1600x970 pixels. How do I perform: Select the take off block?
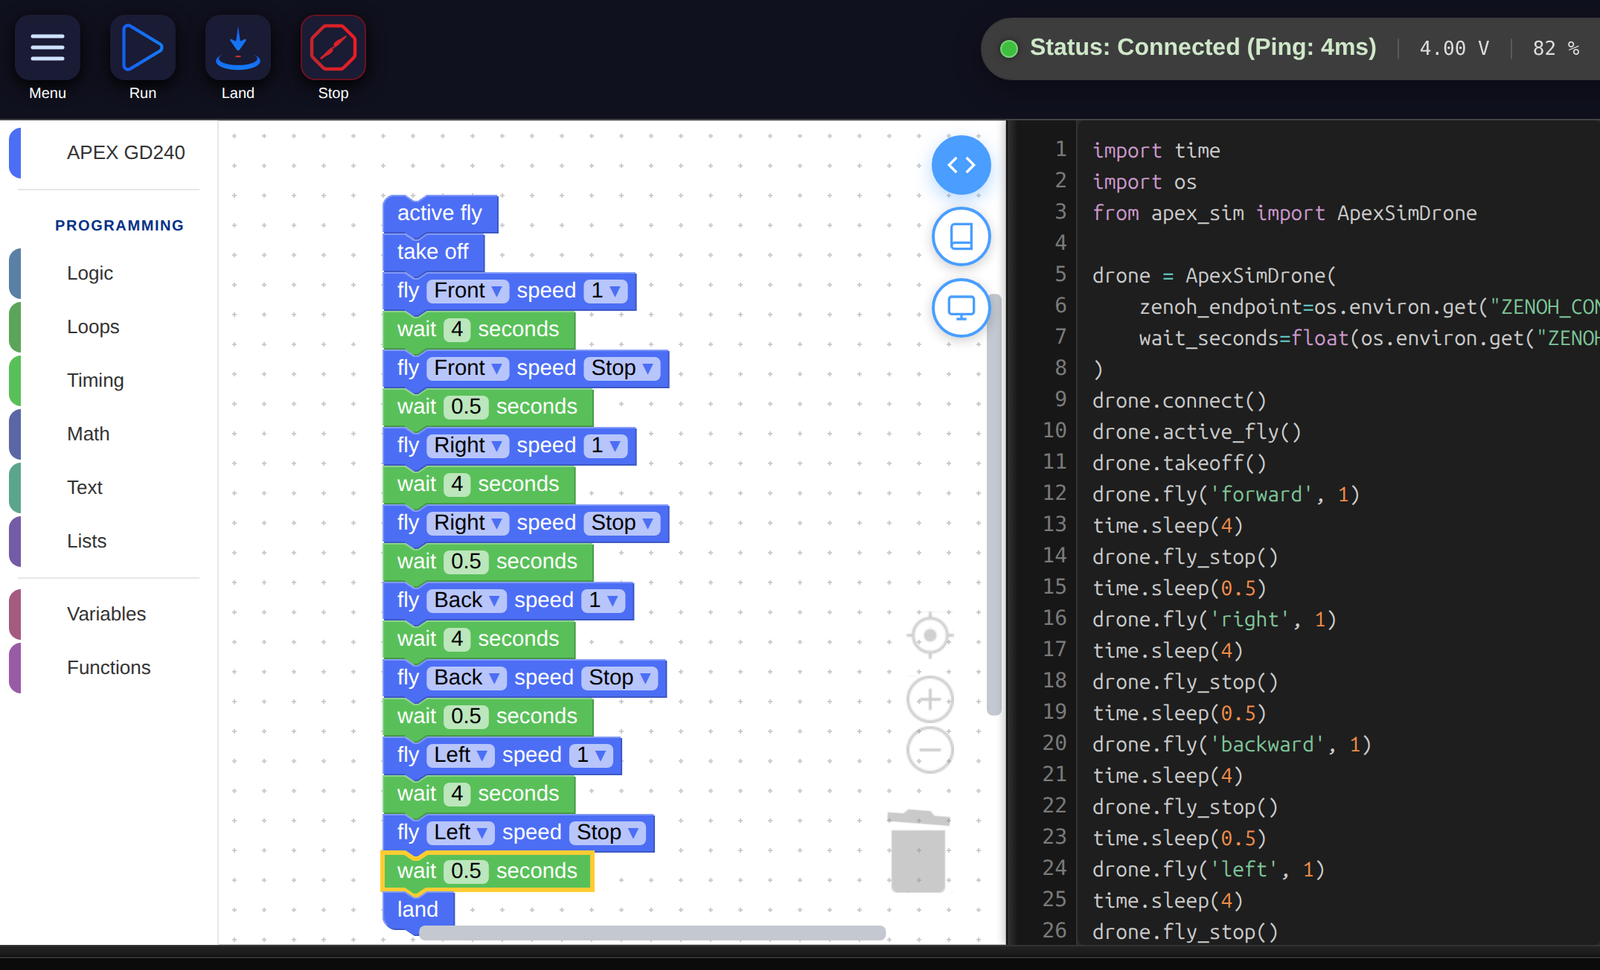tap(433, 252)
